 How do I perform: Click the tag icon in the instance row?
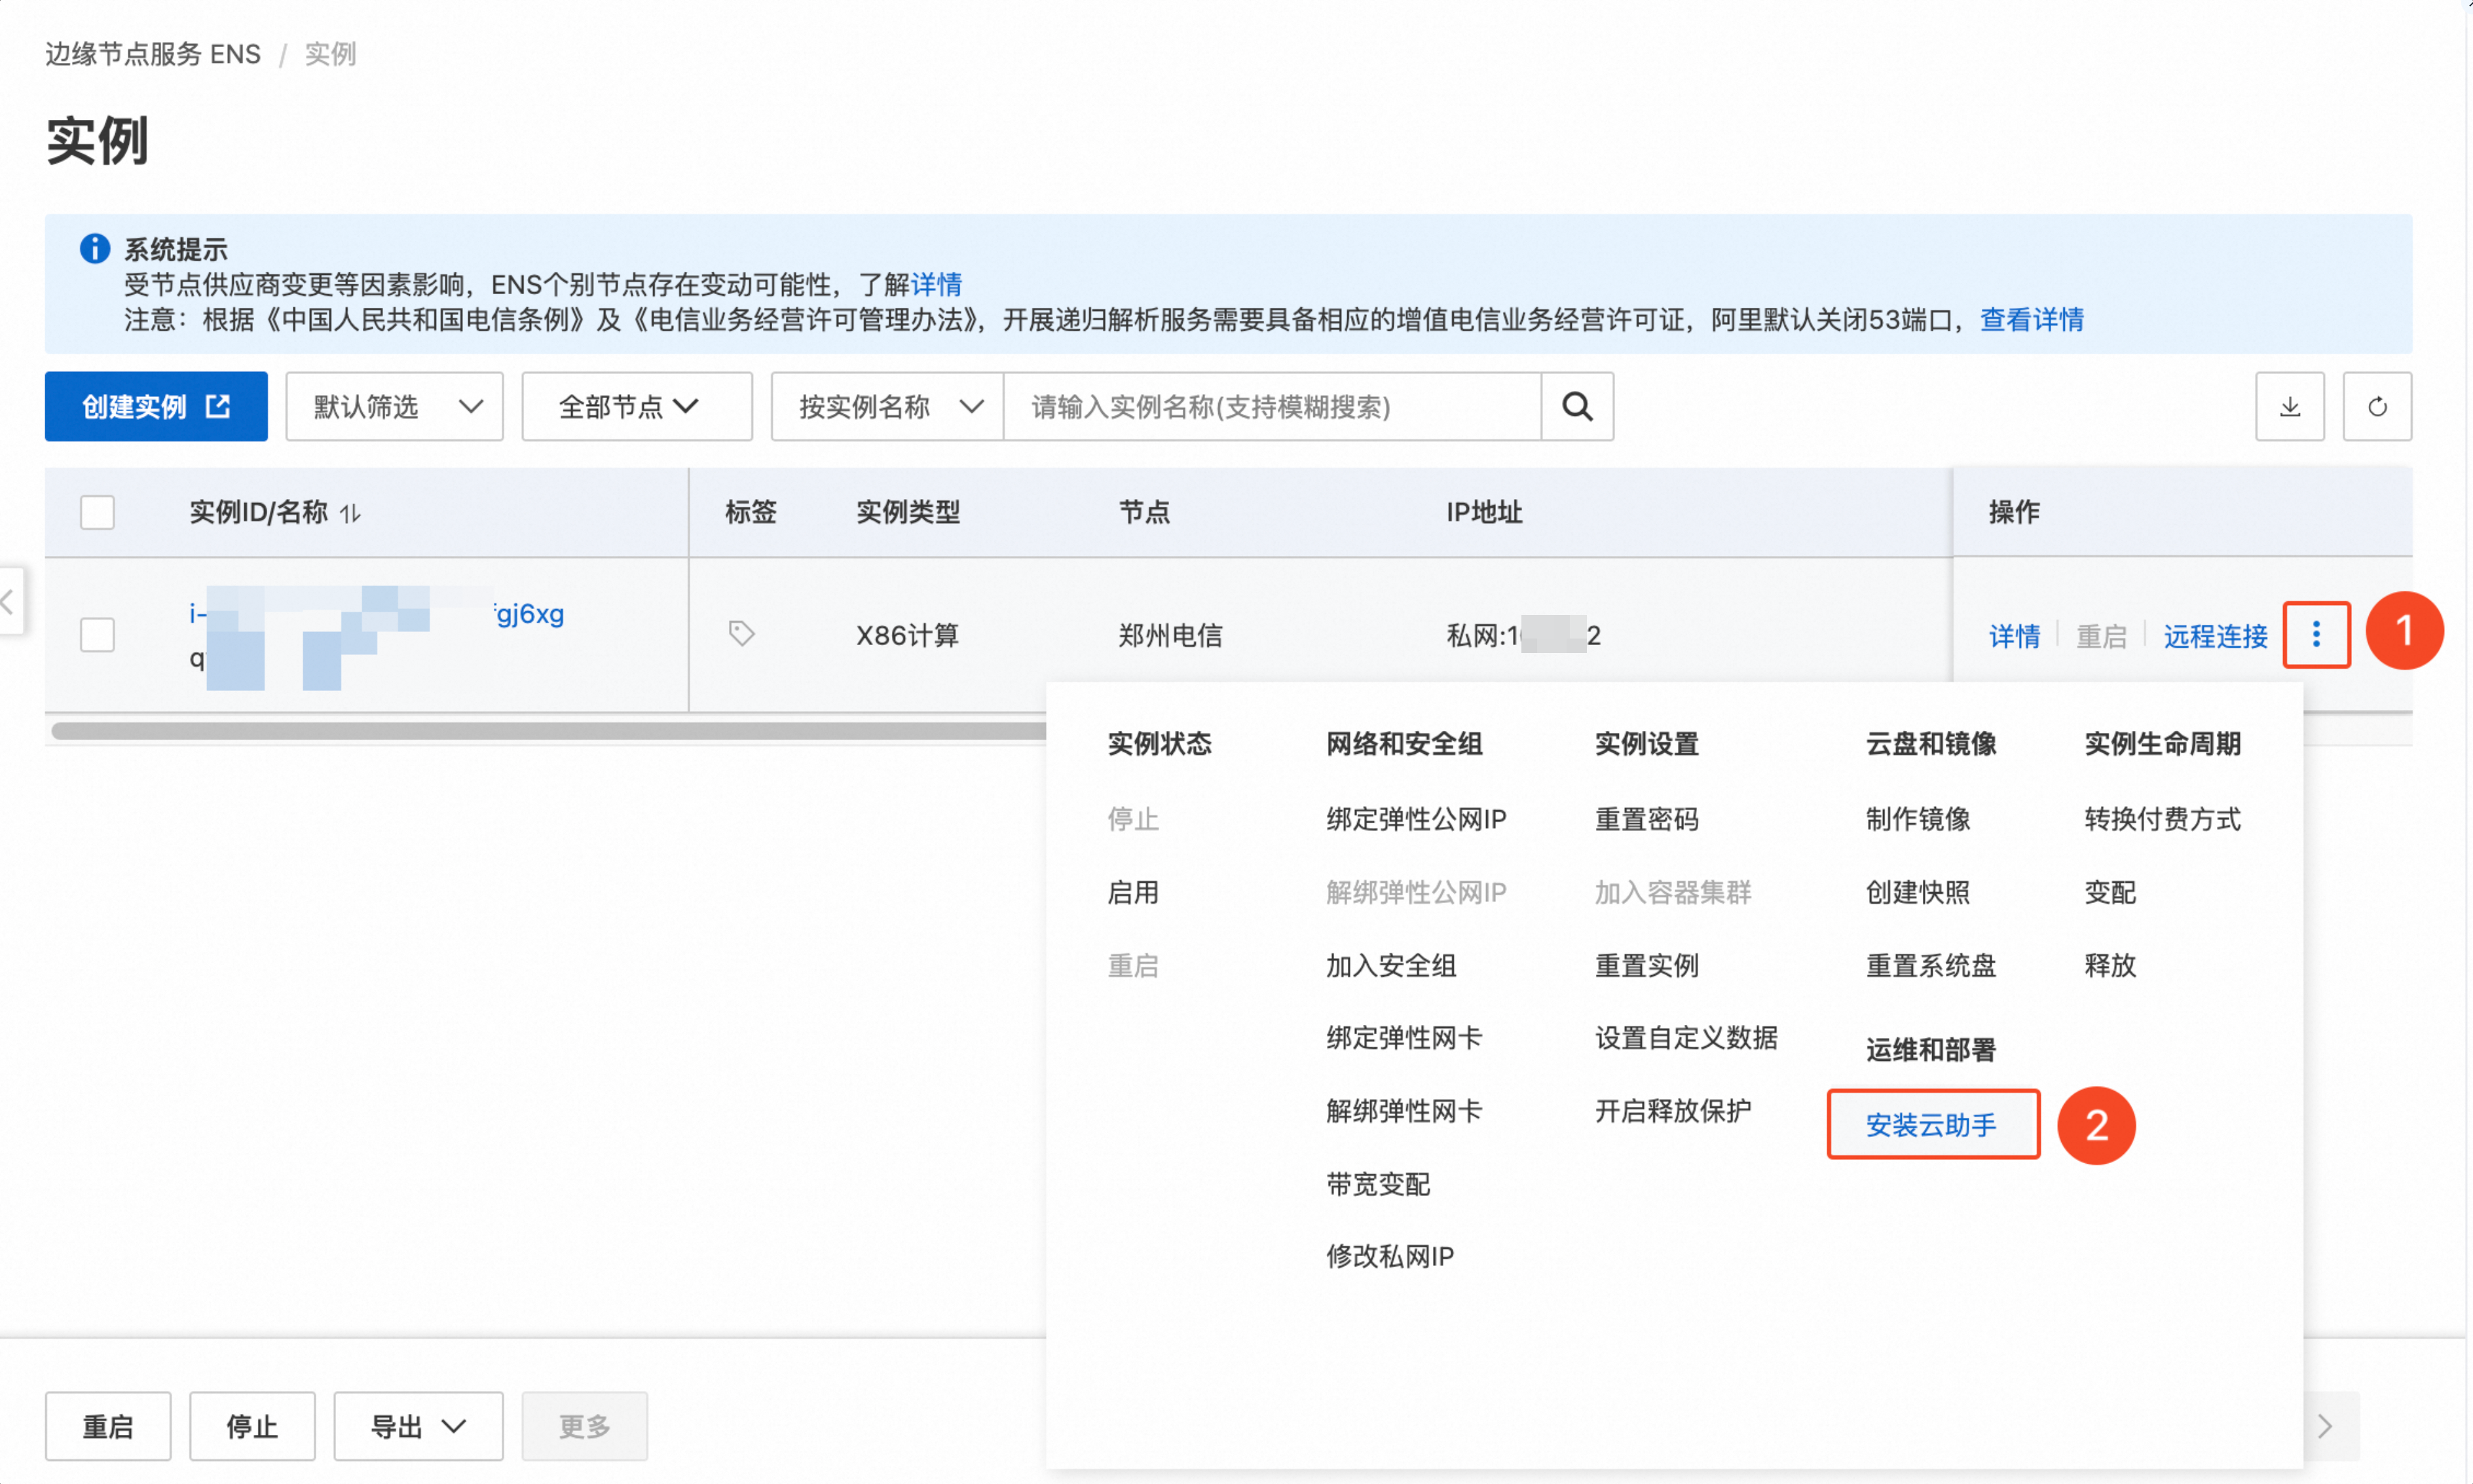pos(741,633)
